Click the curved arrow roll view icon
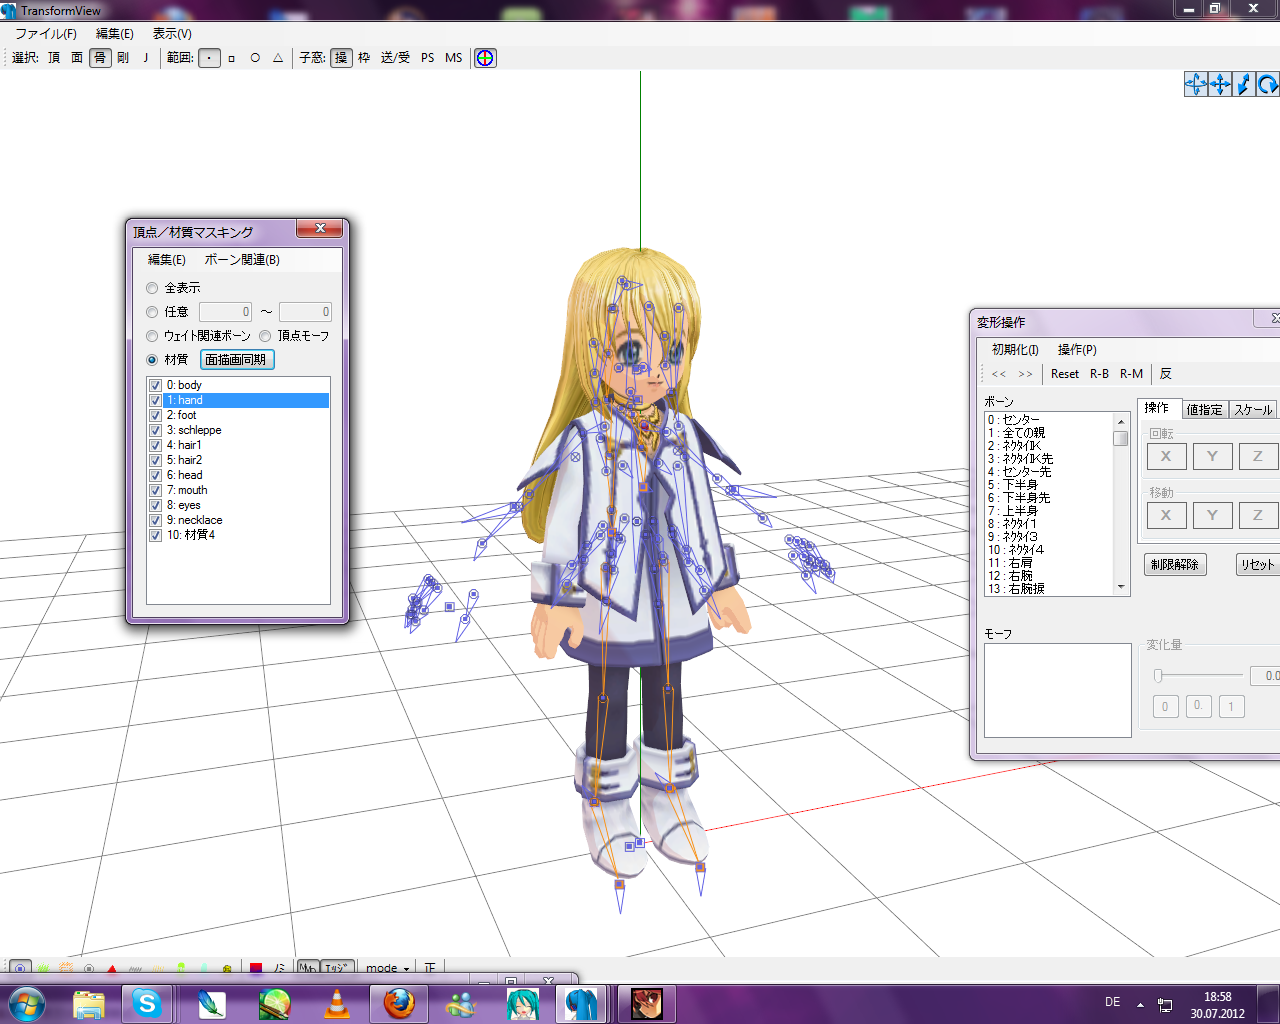Viewport: 1280px width, 1024px height. 1268,84
